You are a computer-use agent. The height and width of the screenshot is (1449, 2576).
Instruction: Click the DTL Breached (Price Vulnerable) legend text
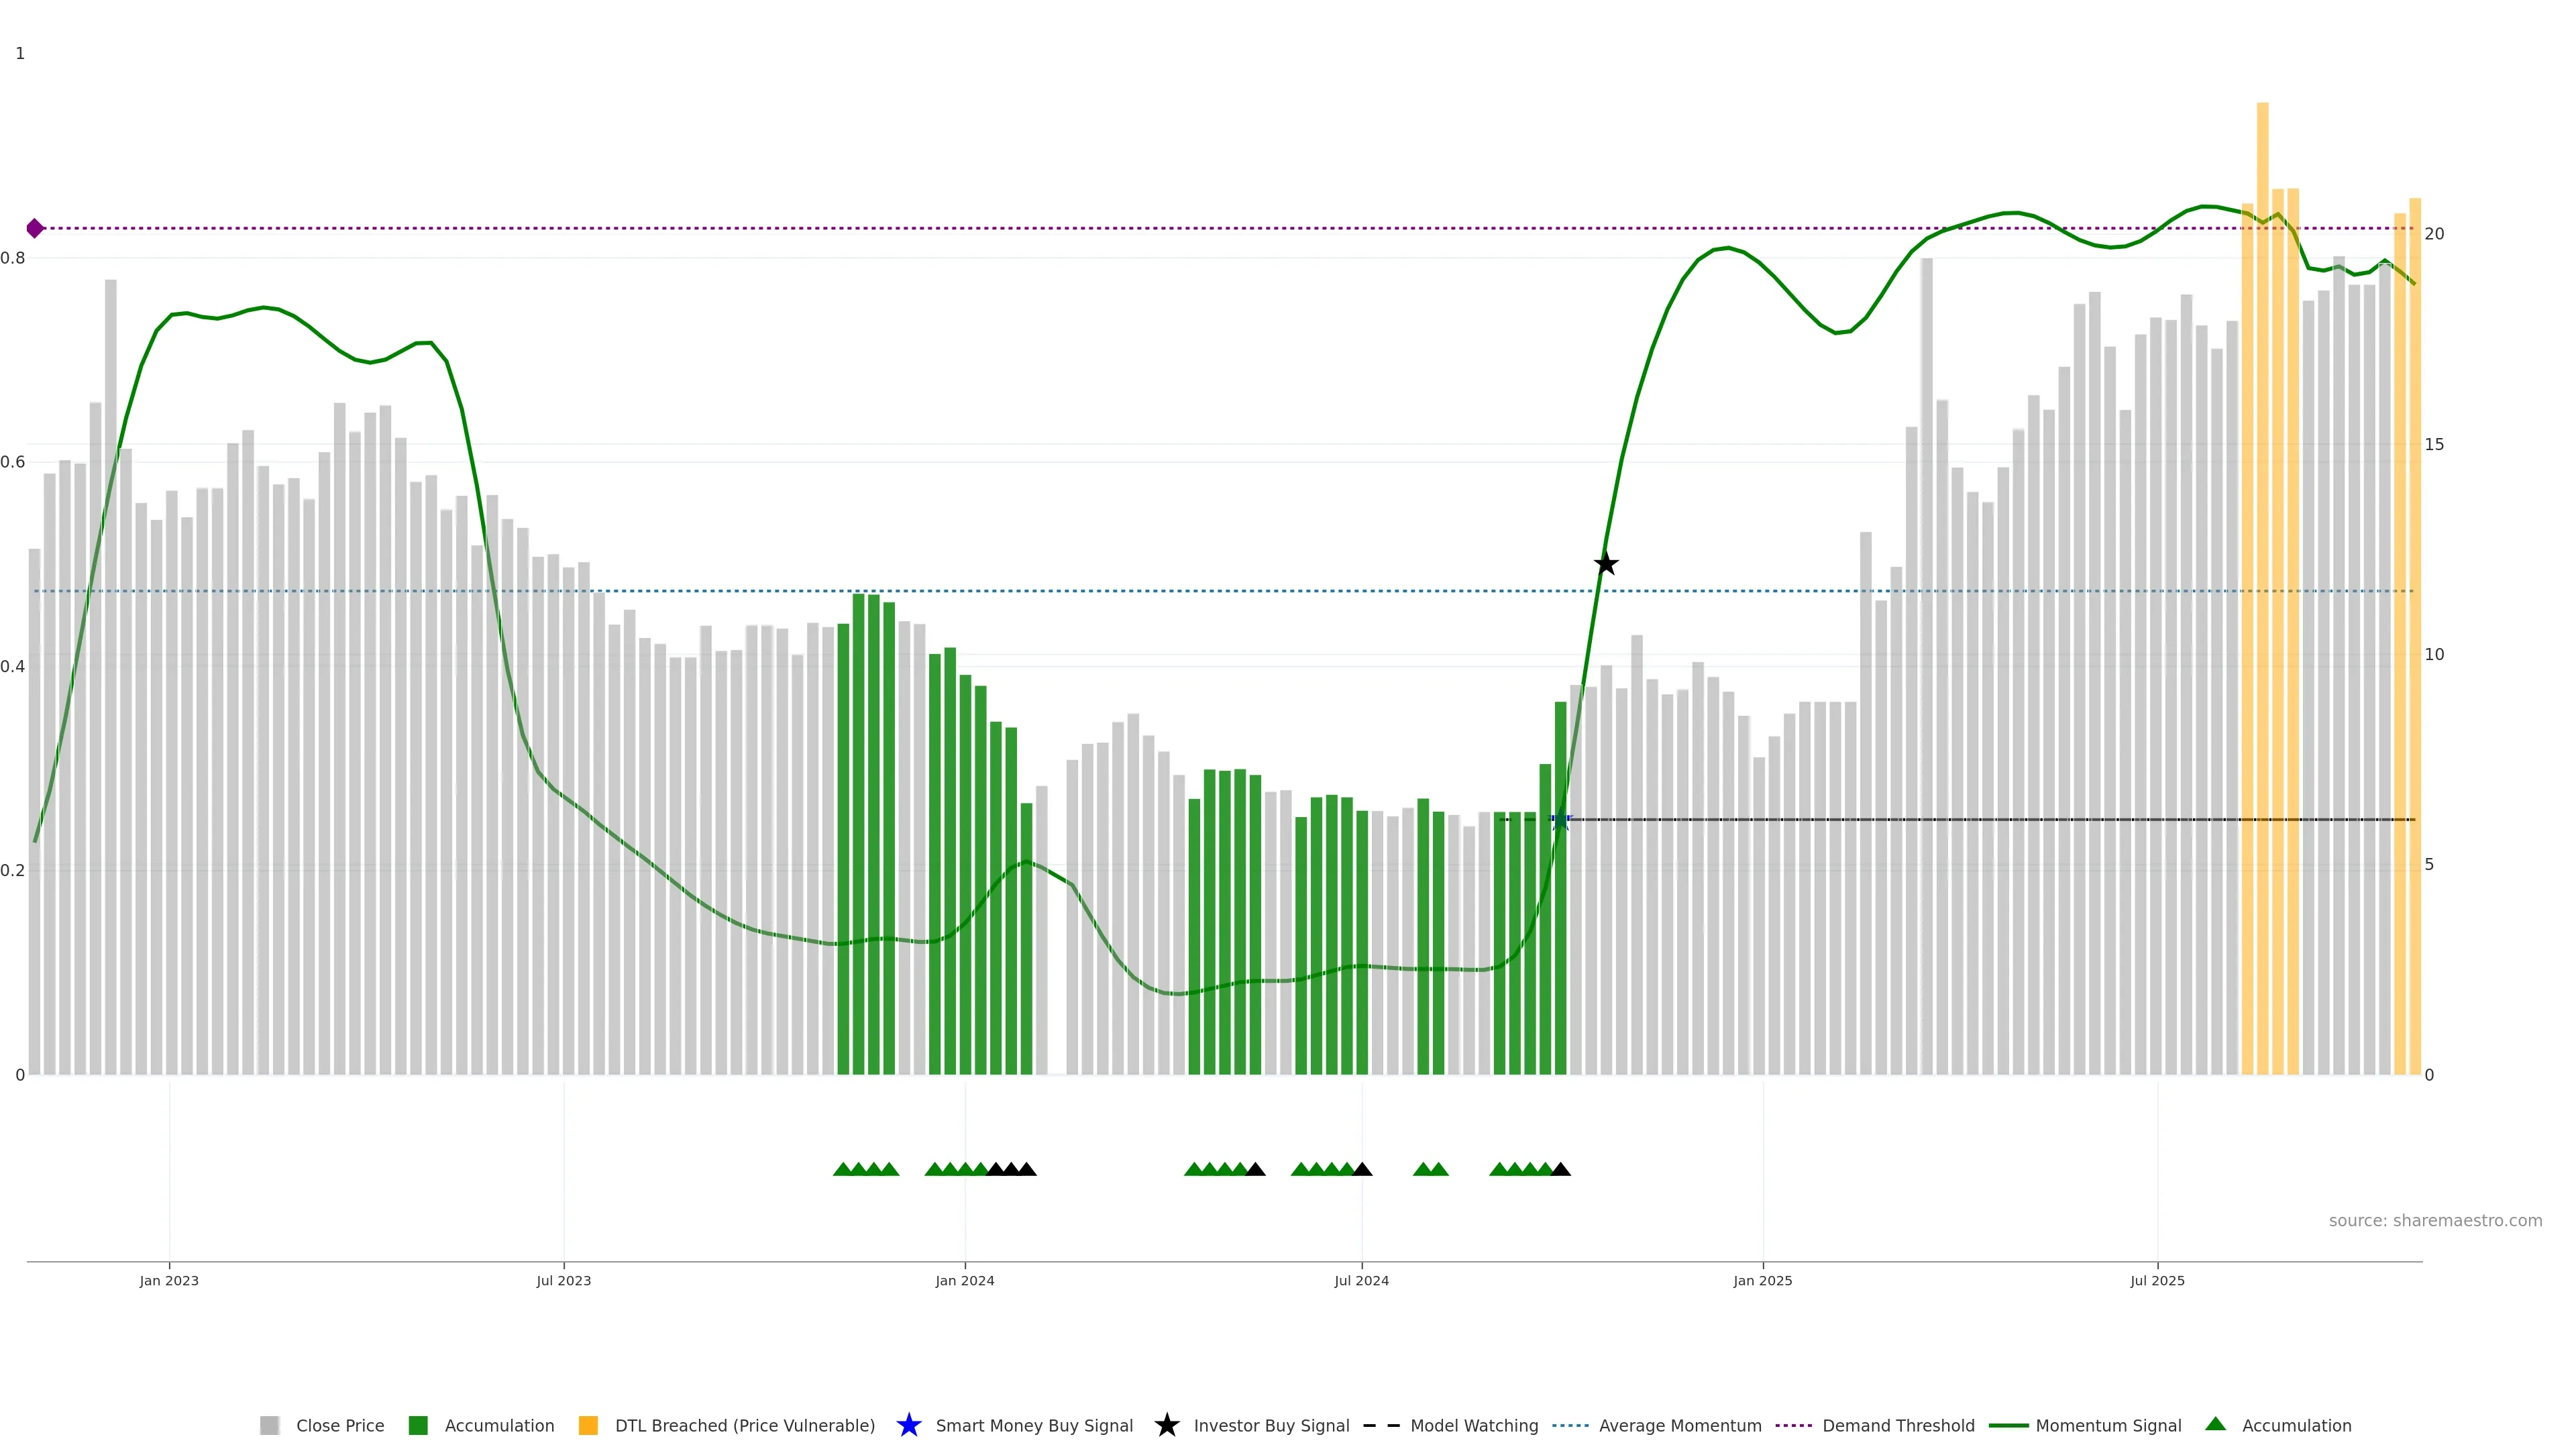[744, 1425]
